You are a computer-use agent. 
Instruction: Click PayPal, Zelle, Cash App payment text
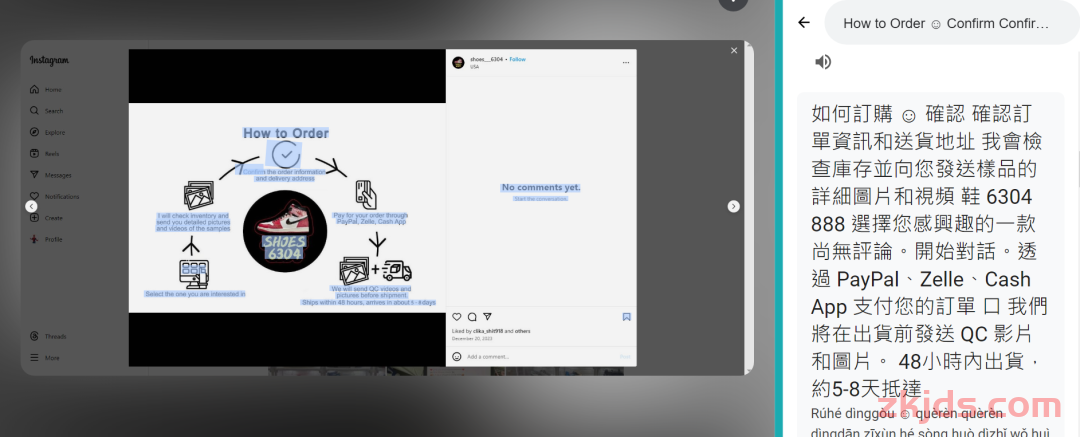pyautogui.click(x=371, y=222)
